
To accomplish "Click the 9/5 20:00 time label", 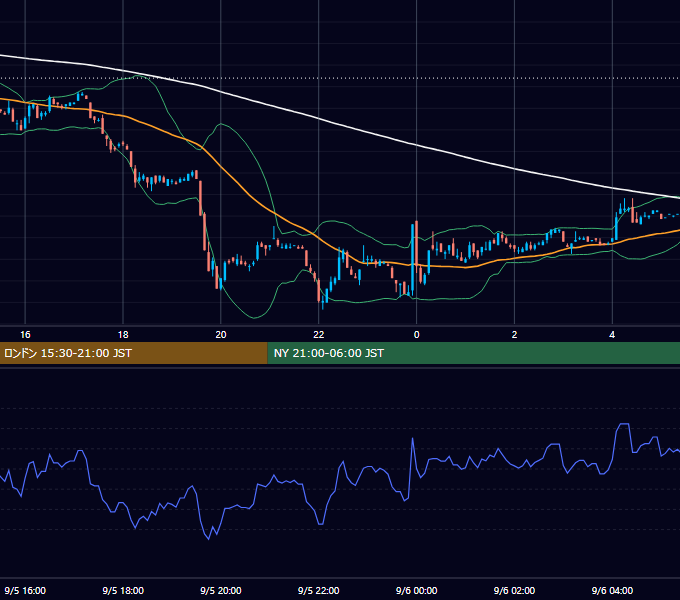I will (x=221, y=590).
